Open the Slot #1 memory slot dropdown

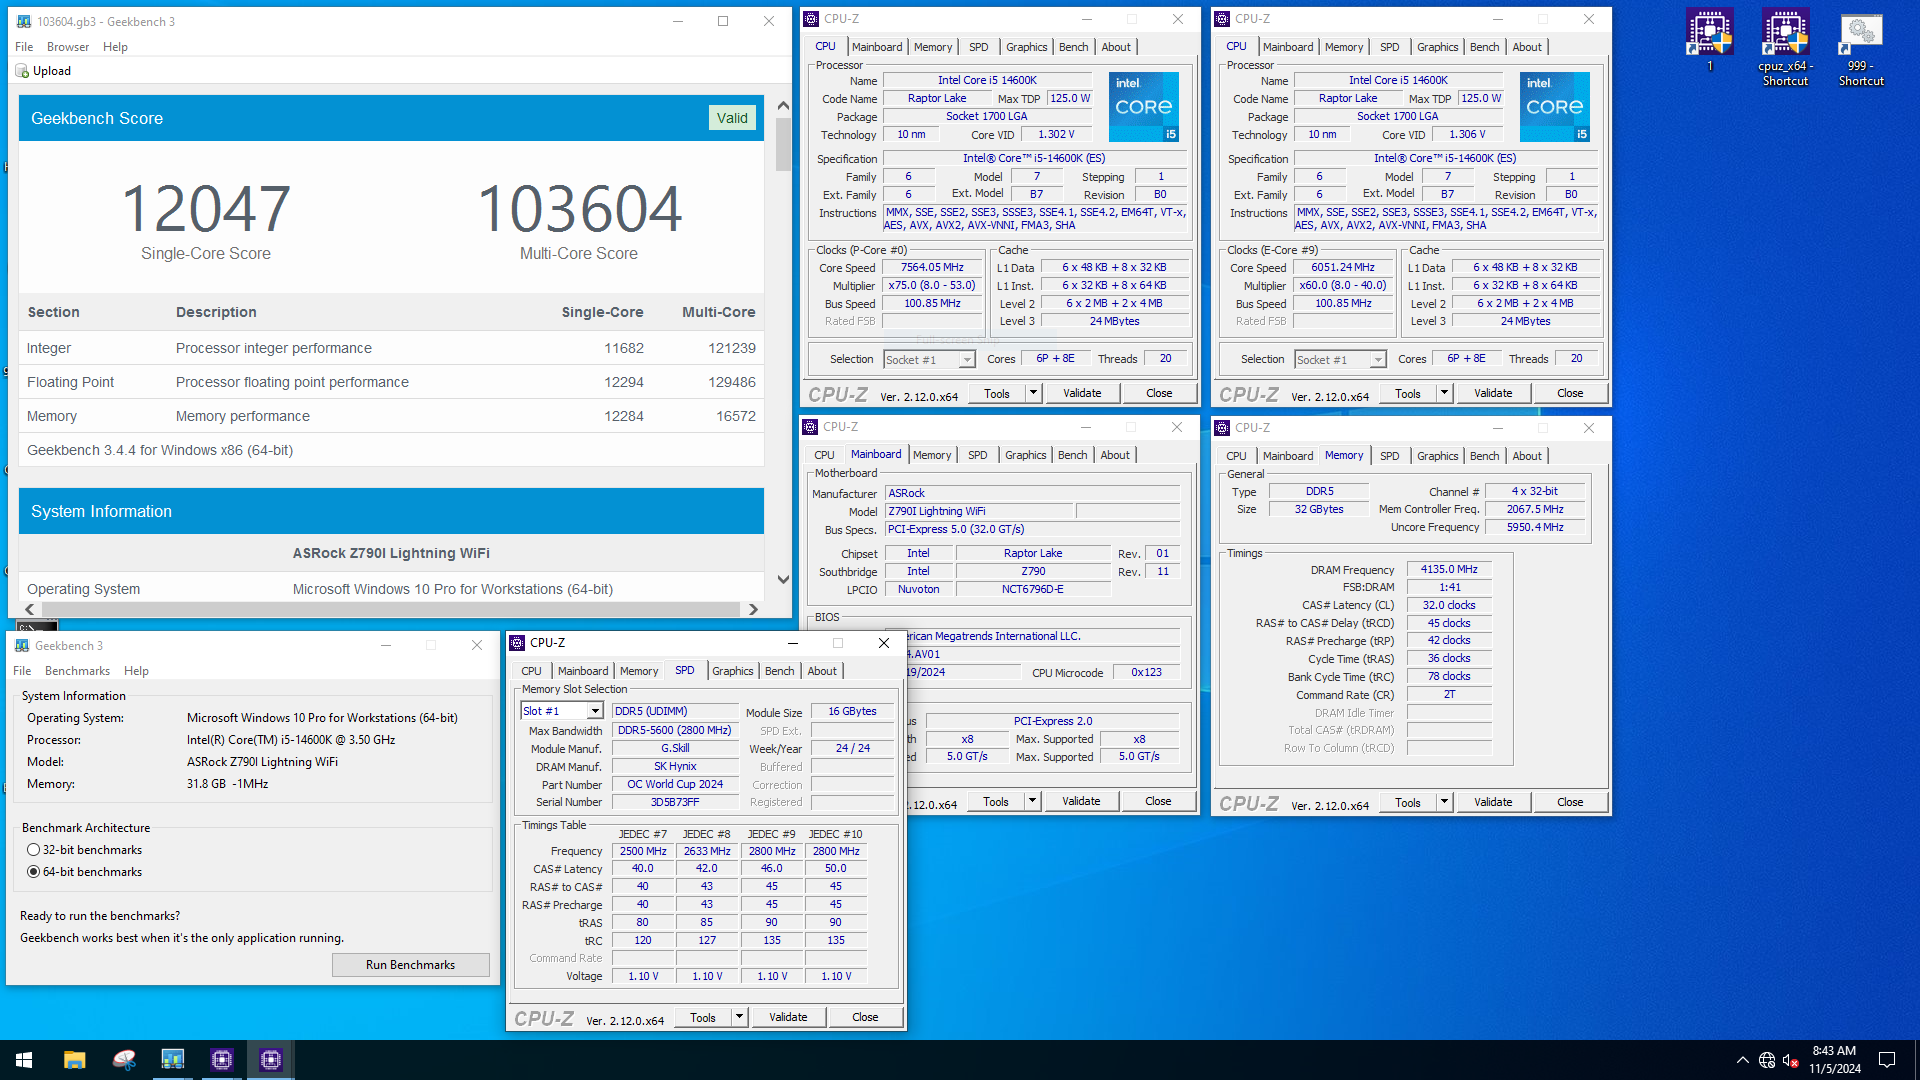595,711
